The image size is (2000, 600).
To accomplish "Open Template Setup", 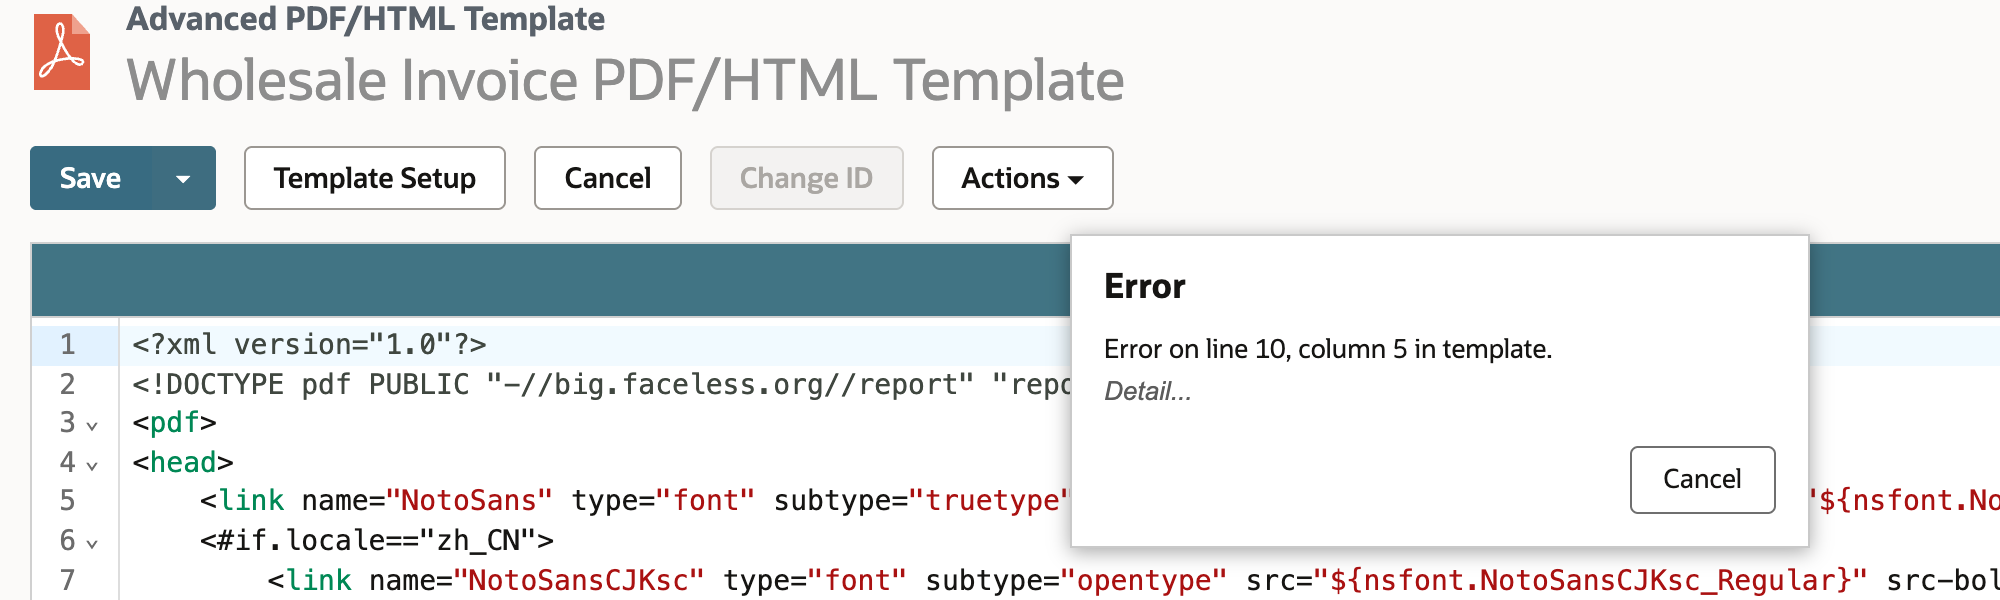I will pyautogui.click(x=375, y=178).
